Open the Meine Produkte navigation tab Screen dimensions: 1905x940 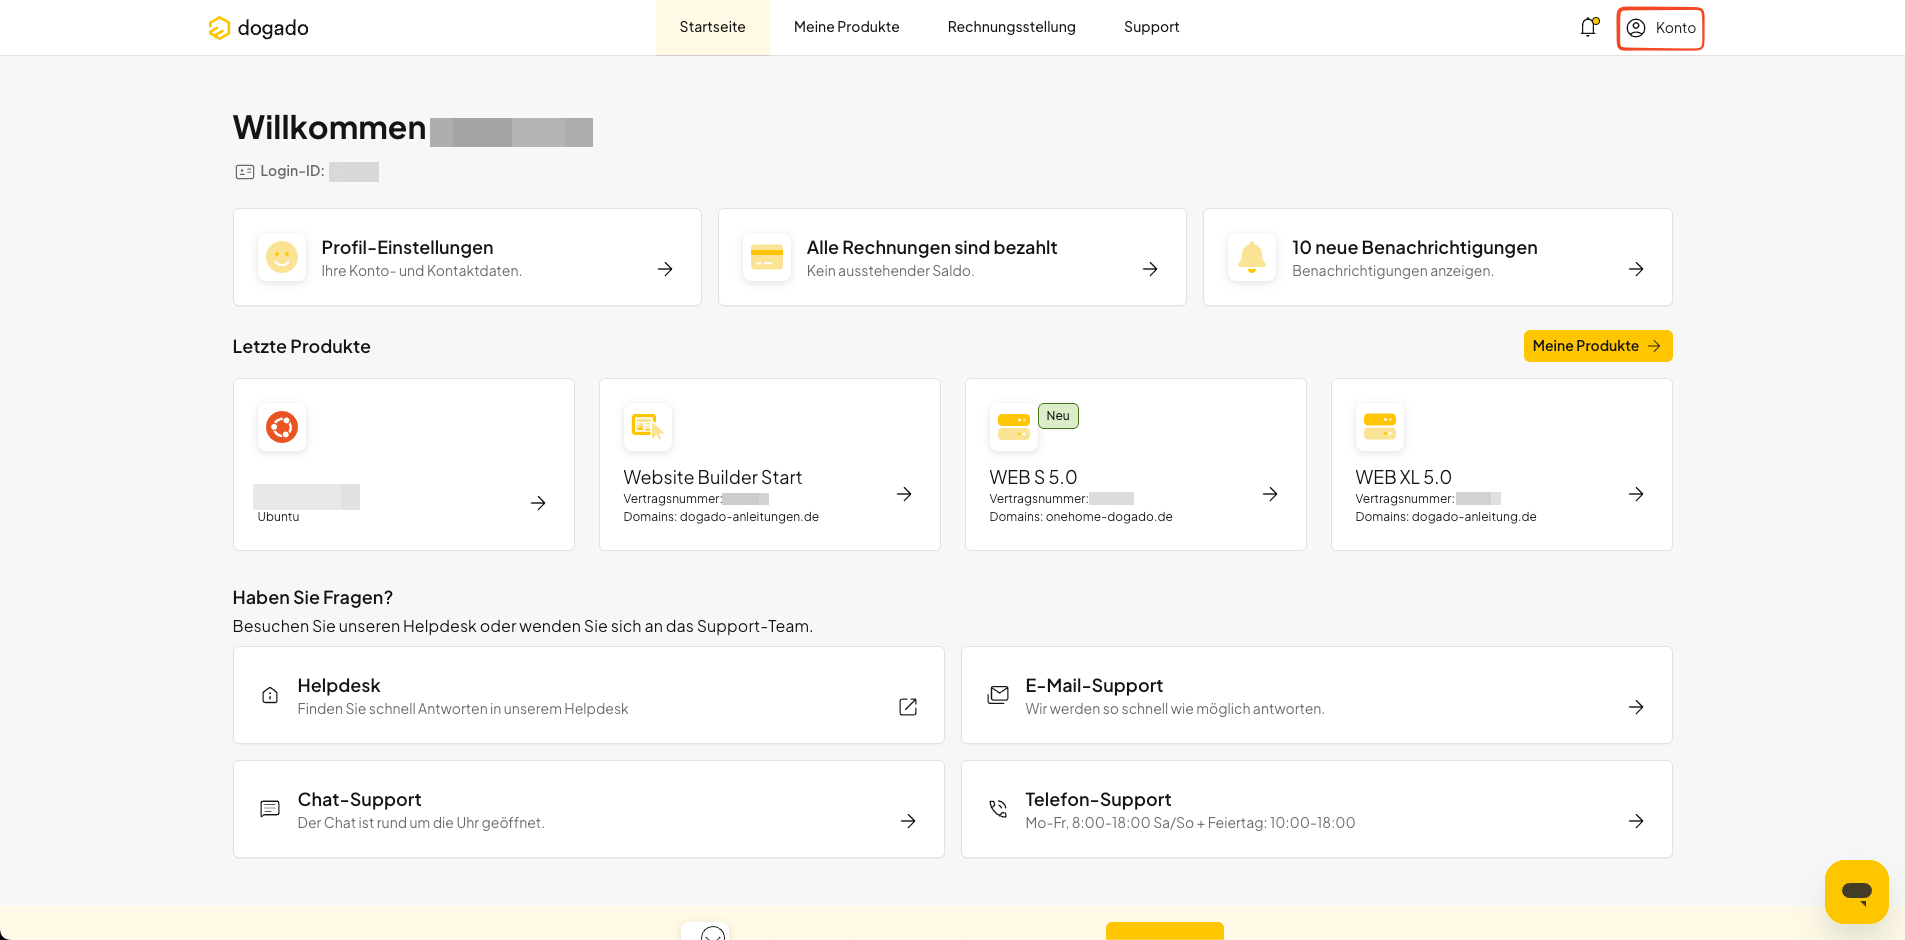coord(846,27)
